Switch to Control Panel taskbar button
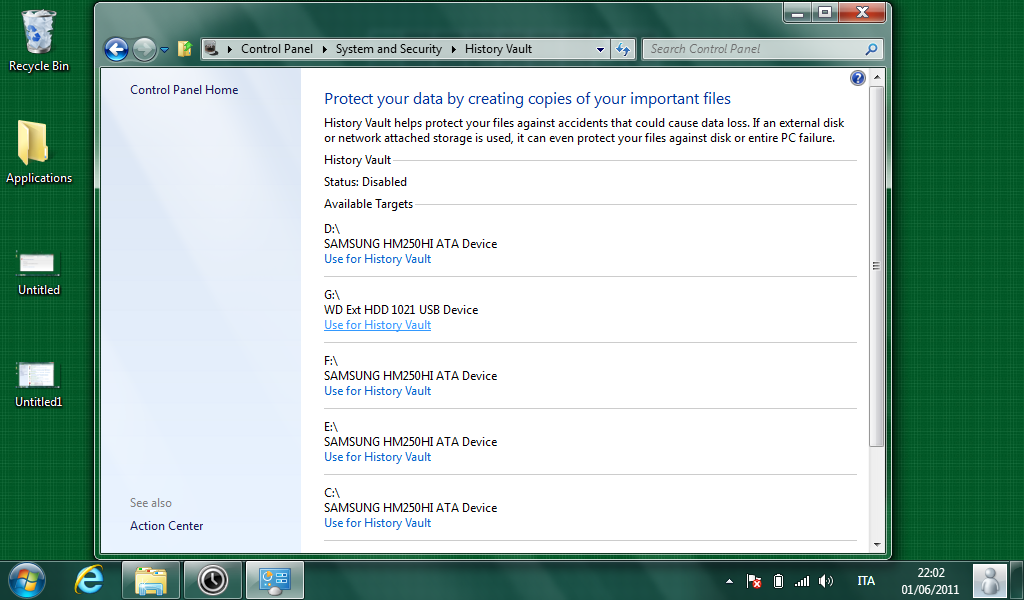Image resolution: width=1024 pixels, height=600 pixels. [275, 580]
